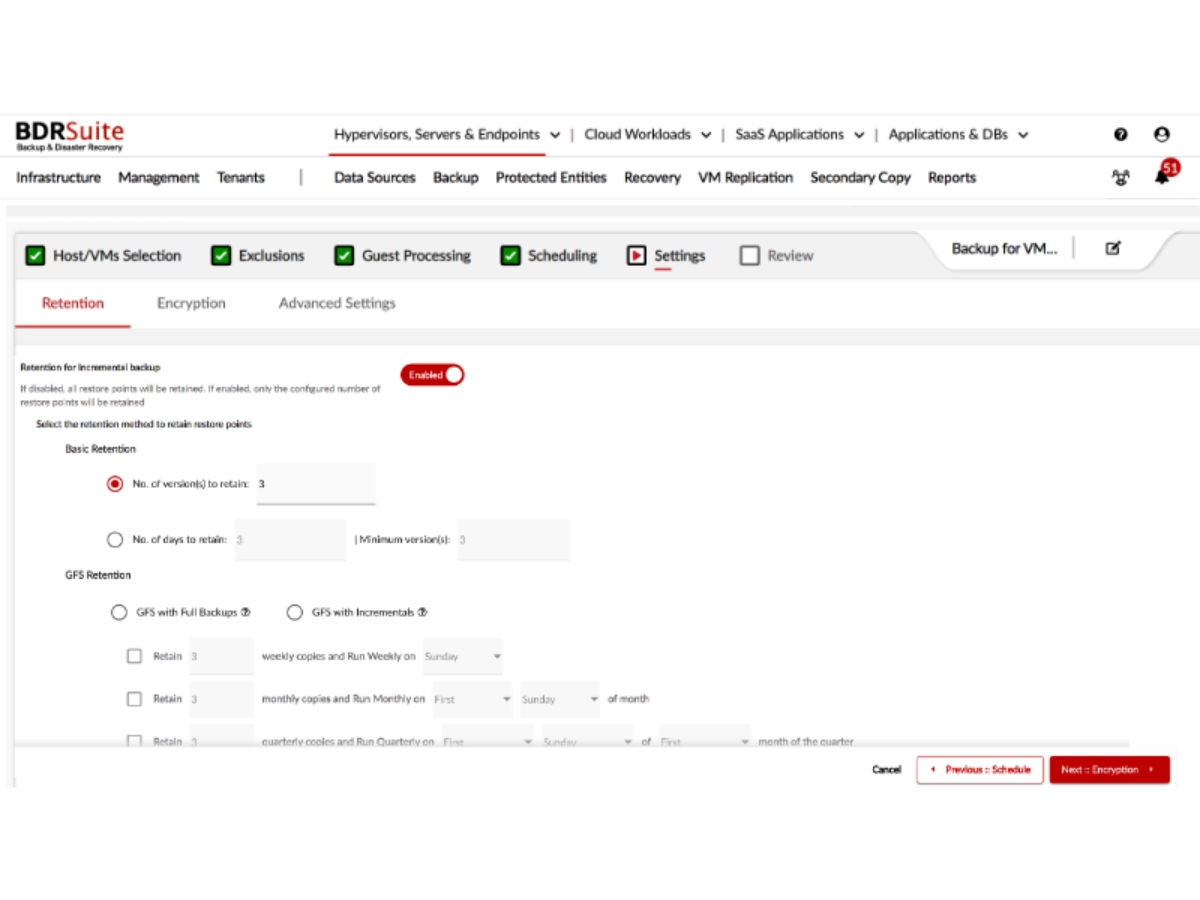Click the tenant users icon beside the bell

[1121, 177]
